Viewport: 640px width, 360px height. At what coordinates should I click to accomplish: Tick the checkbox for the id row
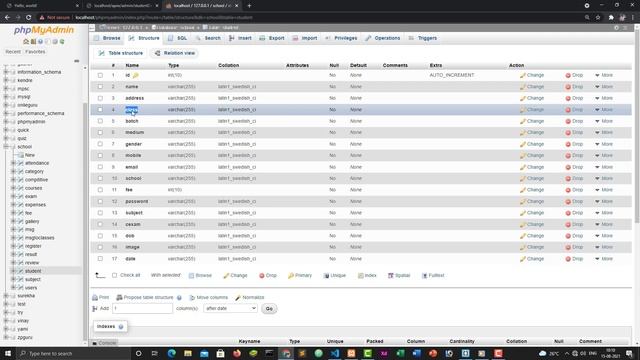point(100,76)
